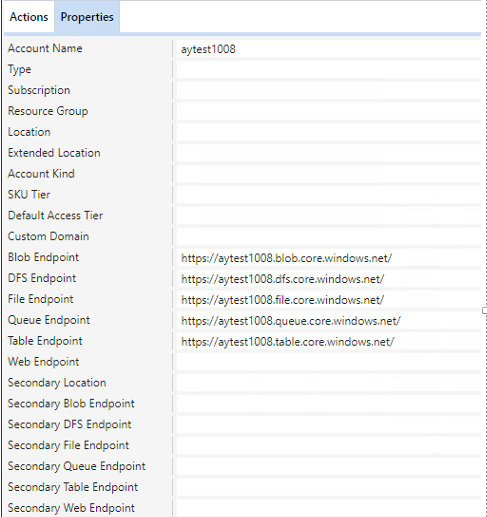The width and height of the screenshot is (487, 517).
Task: Click the Secondary File Endpoint label
Action: coord(68,445)
